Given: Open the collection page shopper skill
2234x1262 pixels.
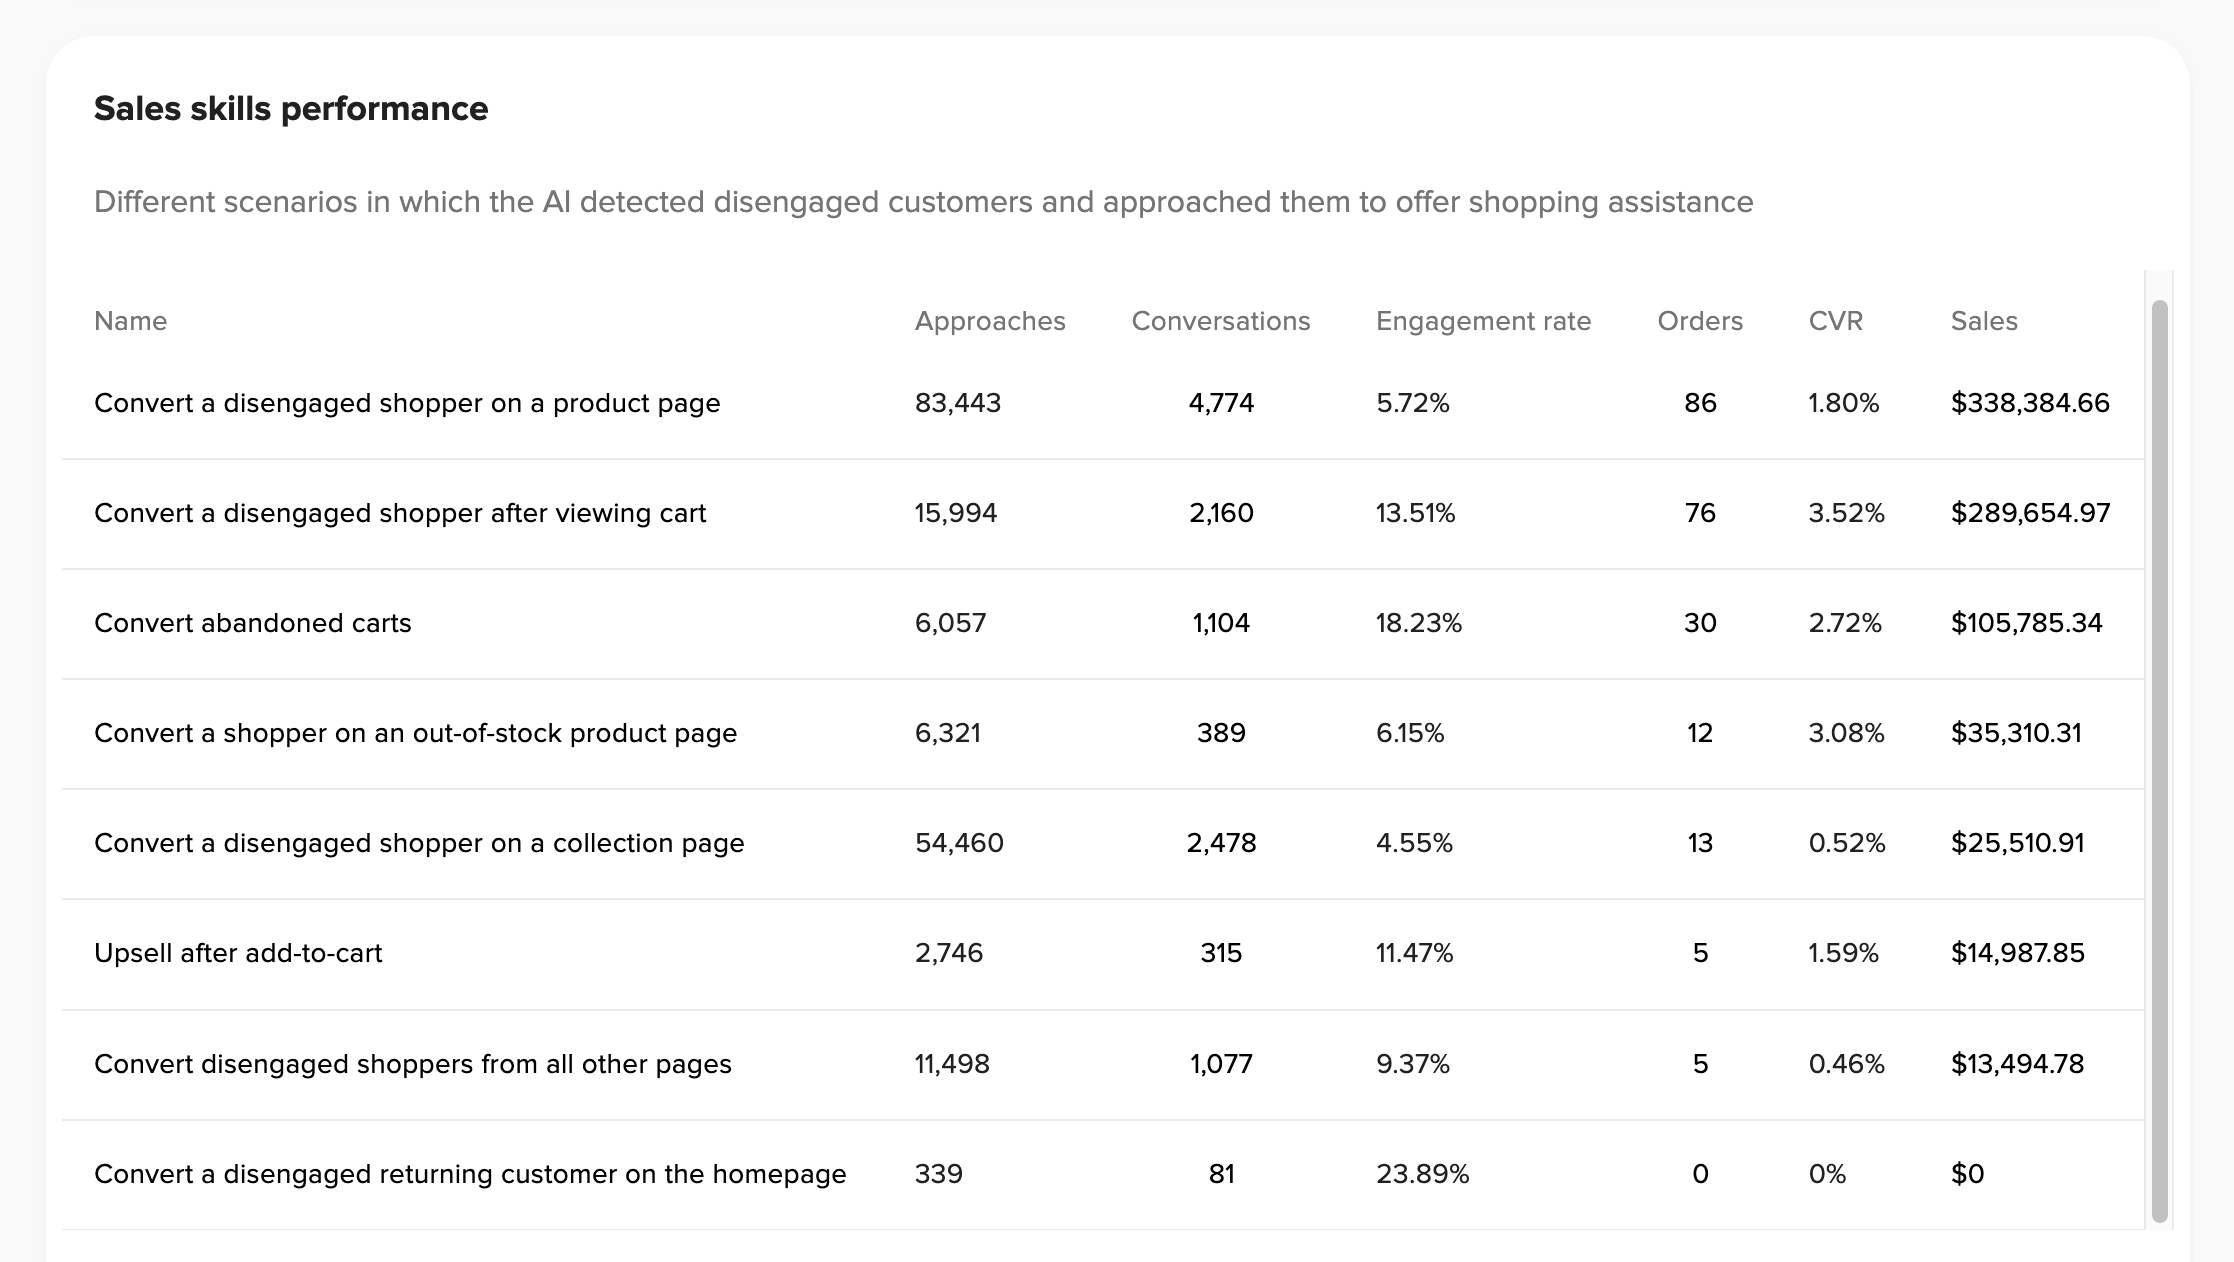Looking at the screenshot, I should pos(419,843).
